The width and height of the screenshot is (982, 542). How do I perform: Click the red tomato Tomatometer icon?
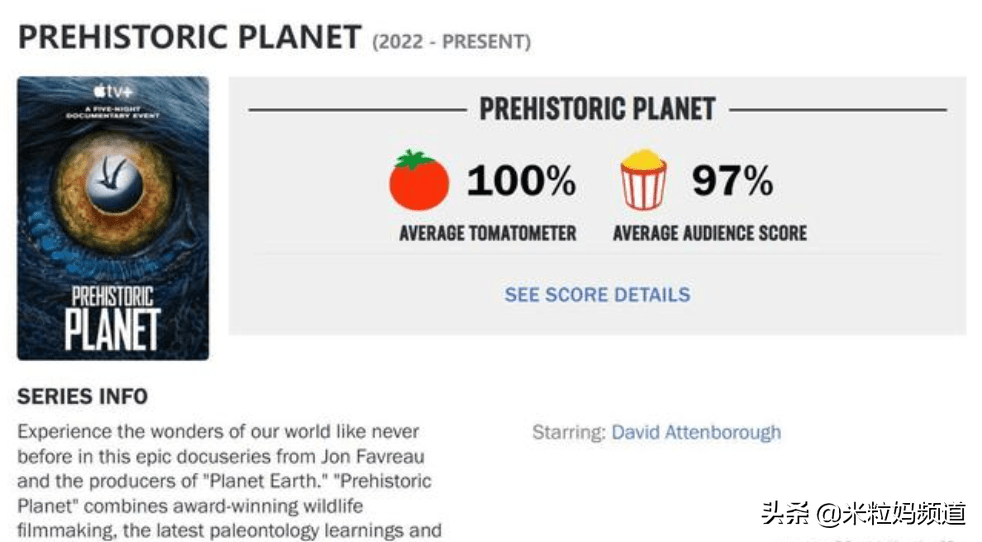click(x=419, y=180)
